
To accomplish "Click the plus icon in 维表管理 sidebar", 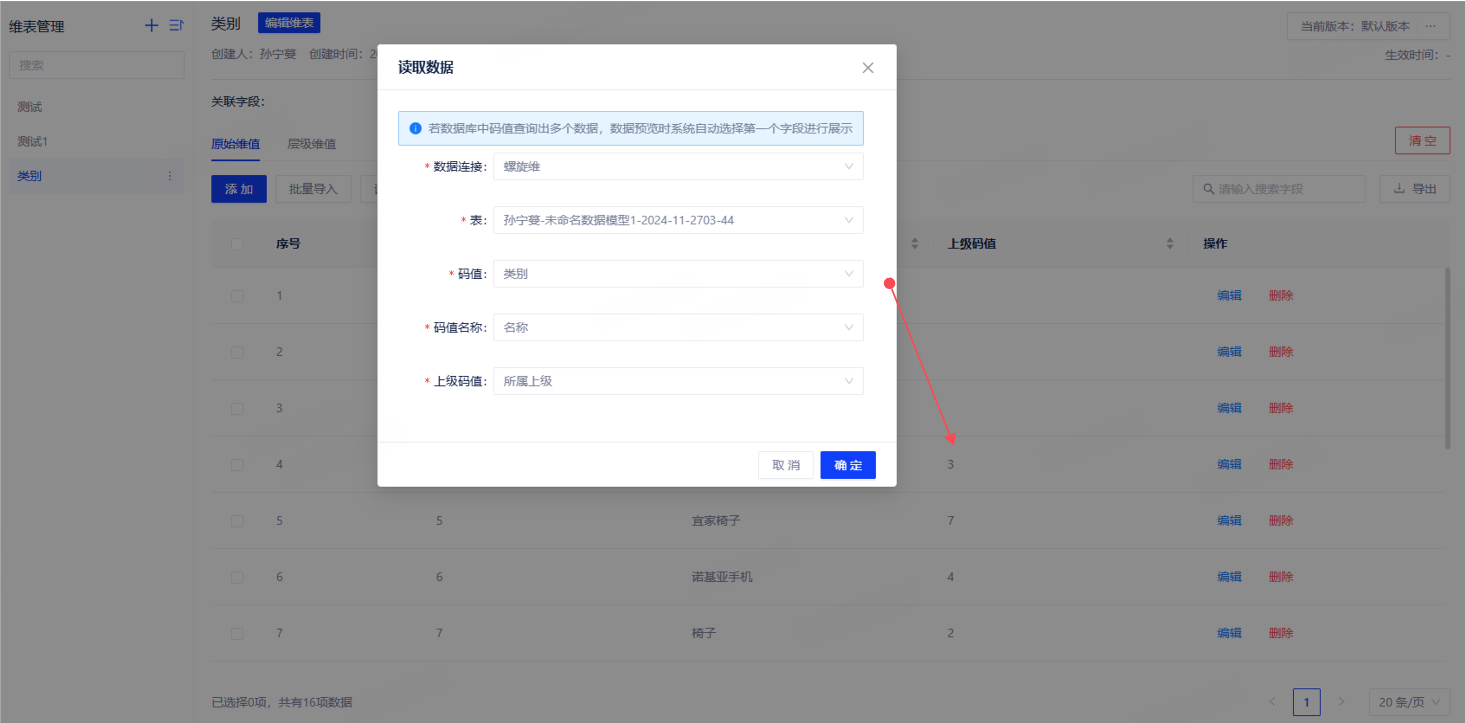I will 152,26.
